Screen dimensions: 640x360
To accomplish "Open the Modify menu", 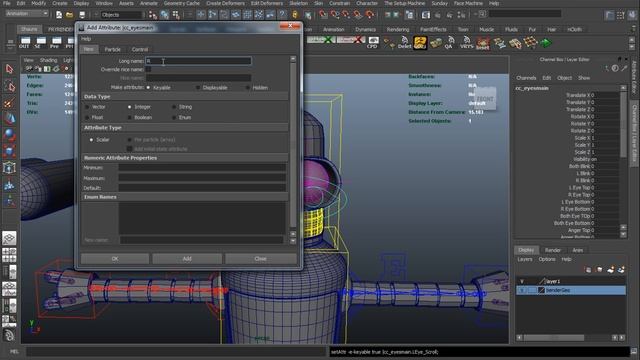I will click(39, 3).
